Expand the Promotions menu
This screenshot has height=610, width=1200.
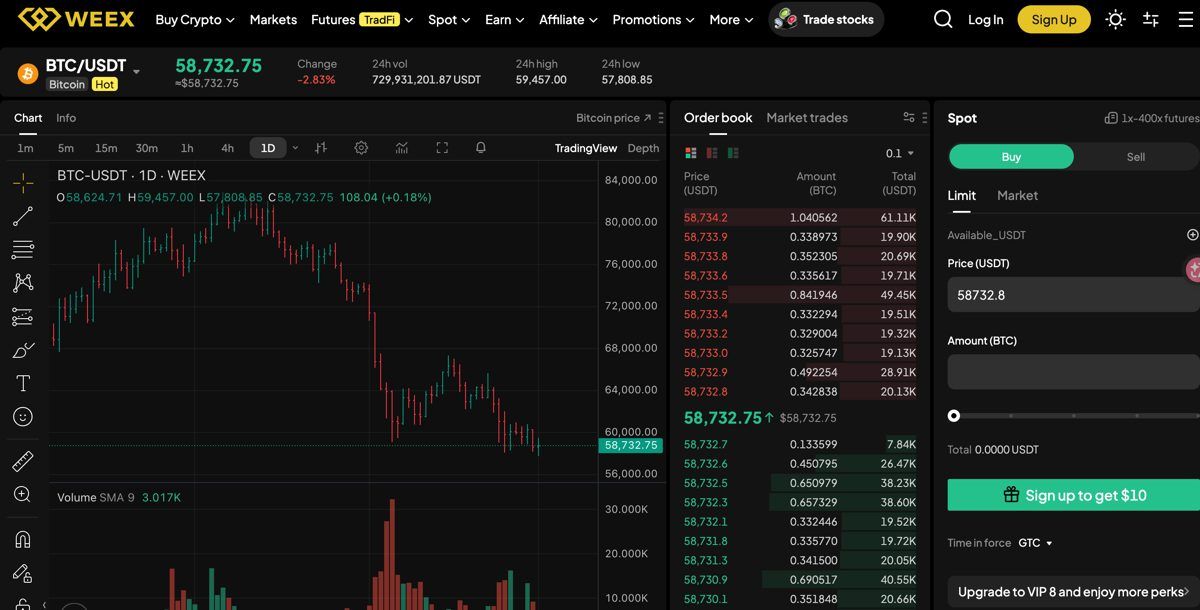[653, 19]
